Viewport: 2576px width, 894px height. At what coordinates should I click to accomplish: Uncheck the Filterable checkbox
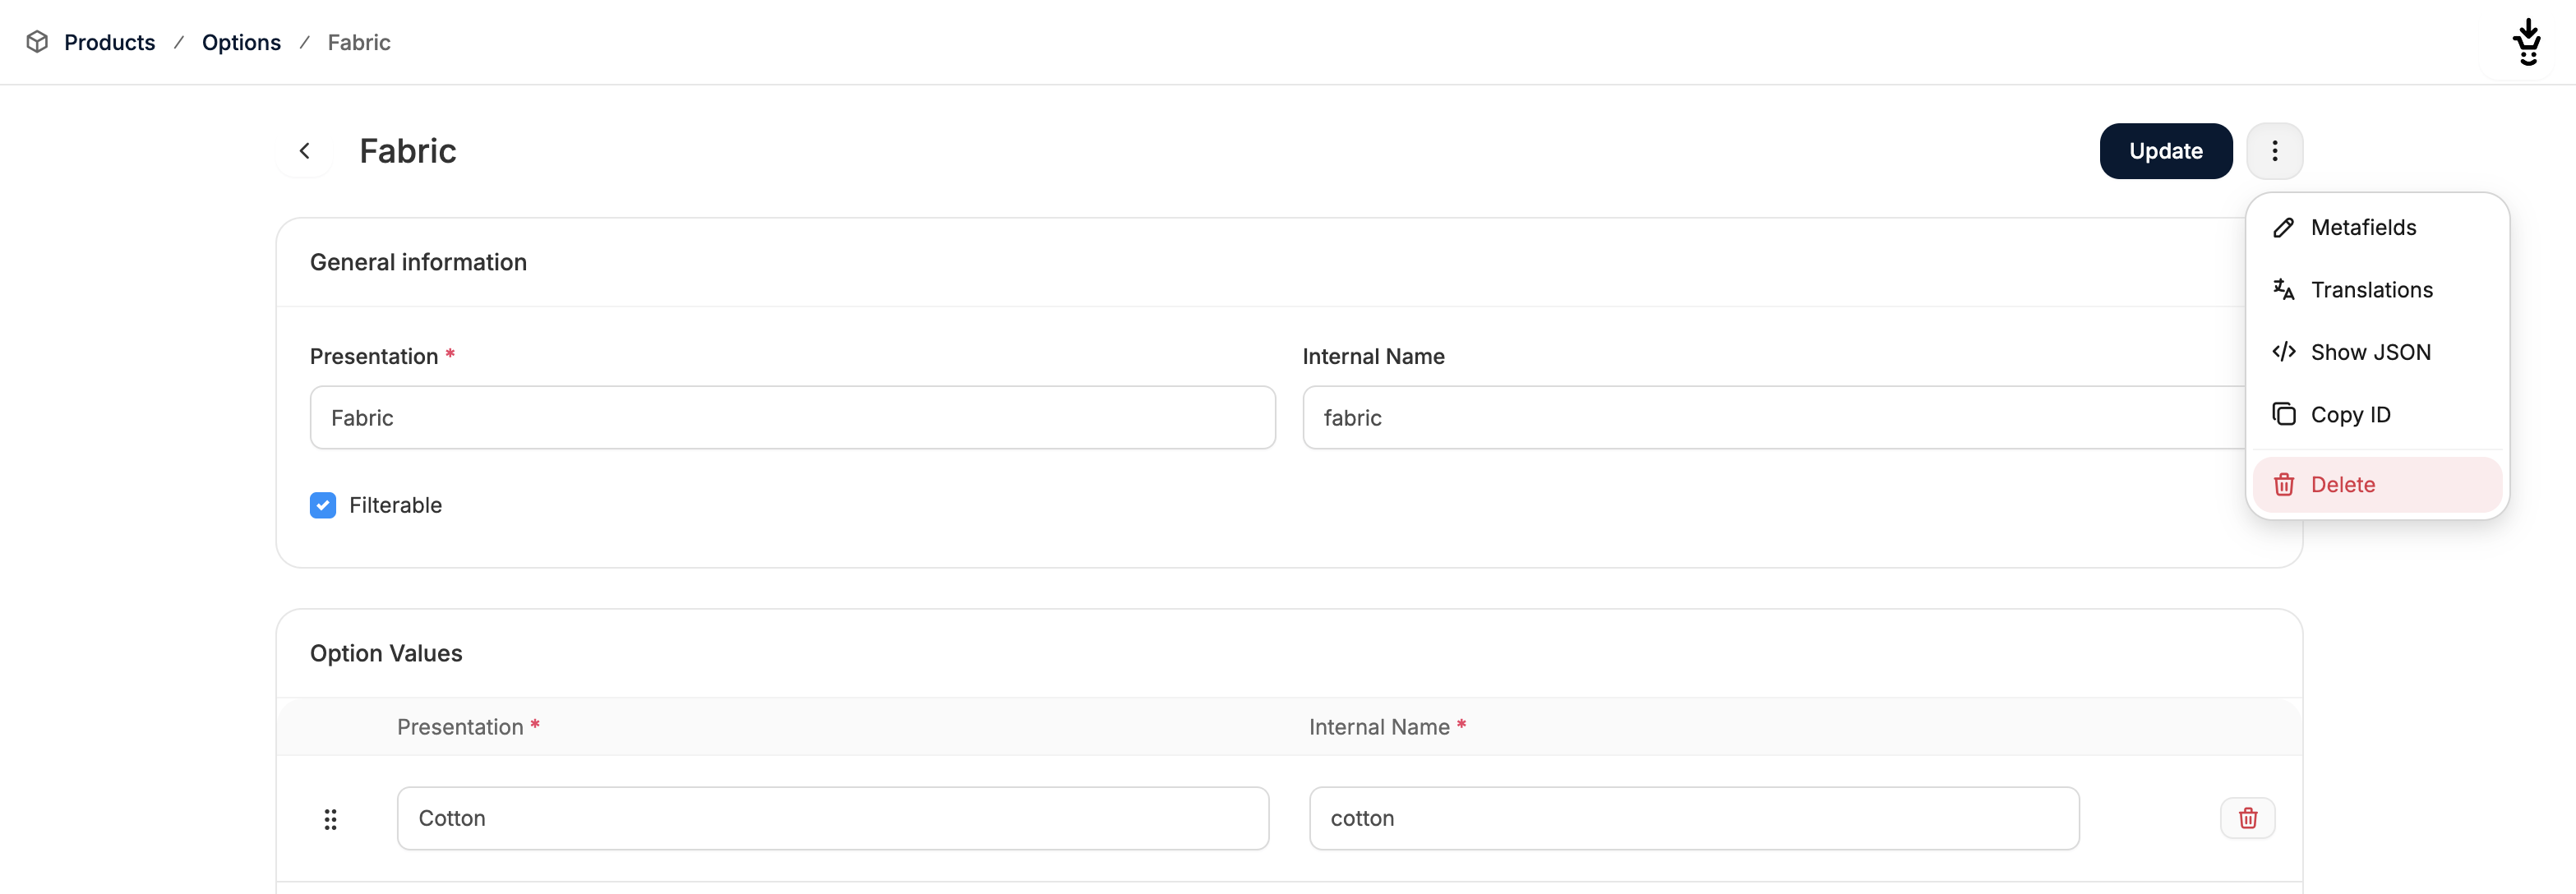(x=323, y=505)
